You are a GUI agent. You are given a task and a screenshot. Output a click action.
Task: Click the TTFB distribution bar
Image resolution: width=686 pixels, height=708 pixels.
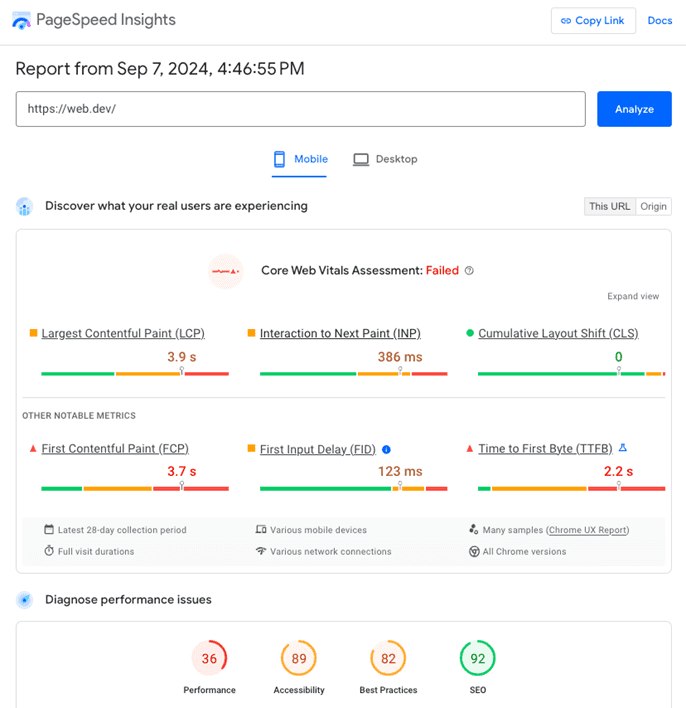pyautogui.click(x=571, y=489)
